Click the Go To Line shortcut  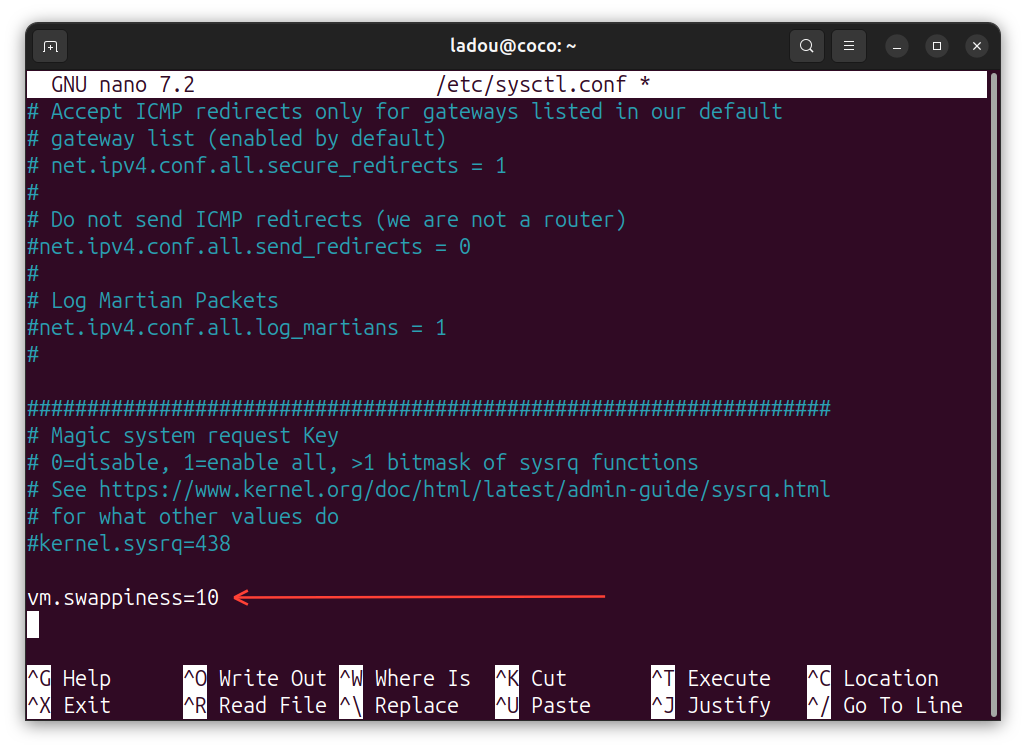click(902, 705)
